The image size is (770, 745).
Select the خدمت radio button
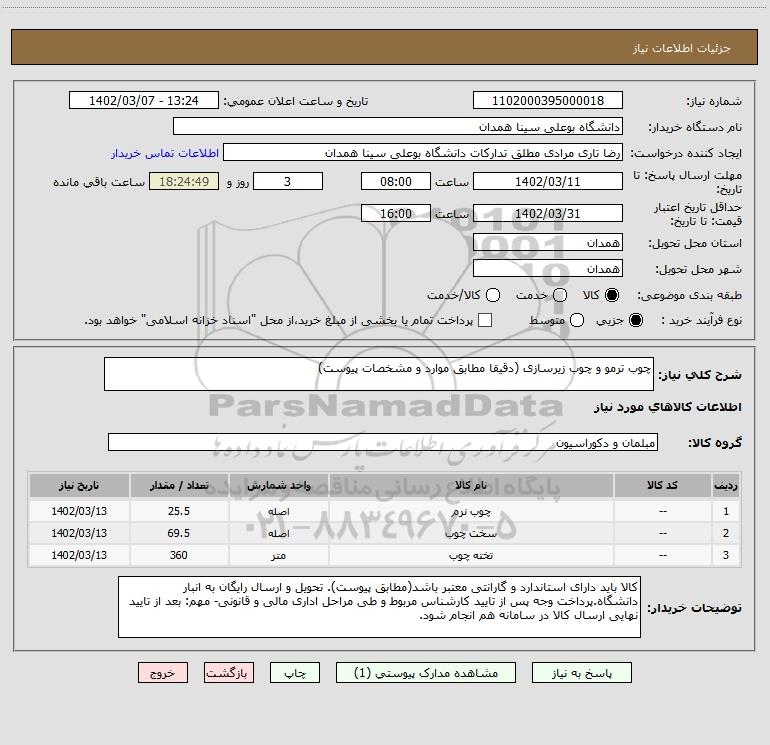(x=560, y=295)
